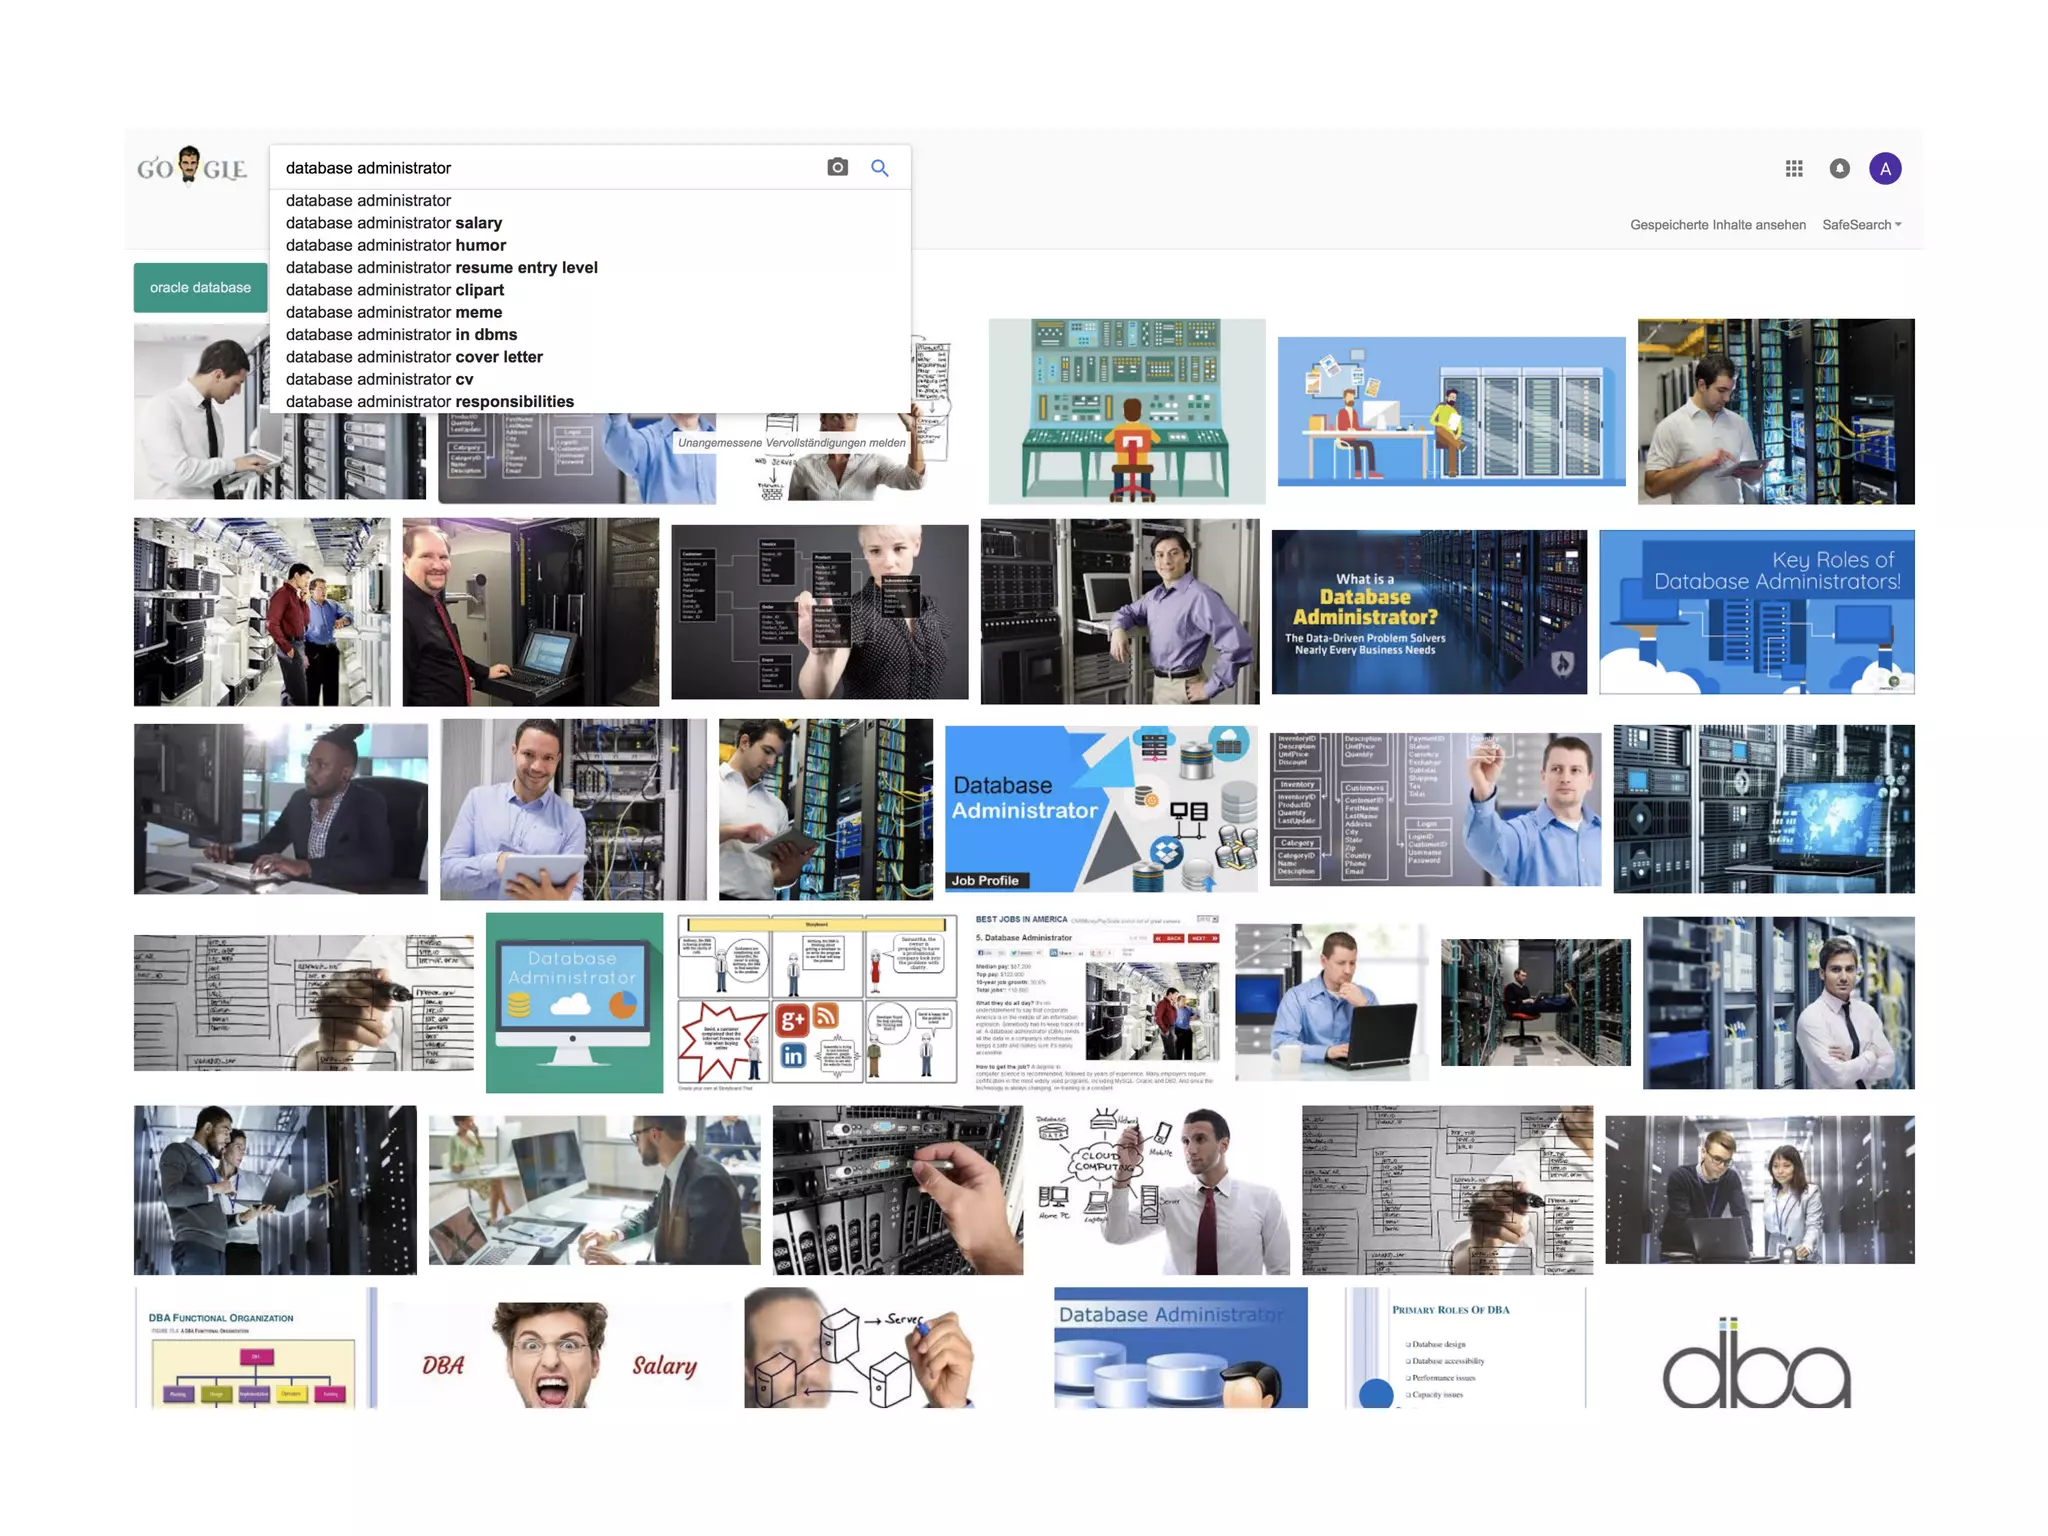Open 'Gespeicherte Inhalte ansehen' link

pos(1717,225)
